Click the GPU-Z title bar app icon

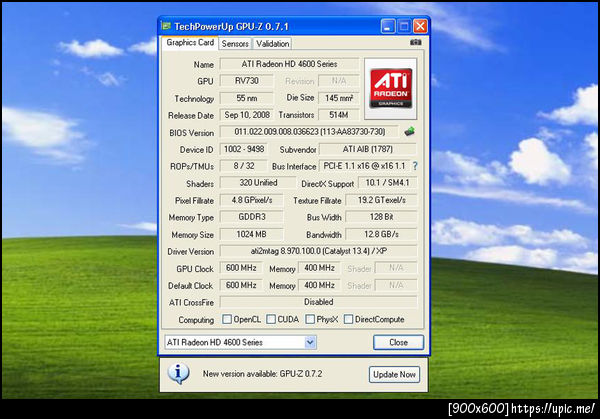[166, 26]
